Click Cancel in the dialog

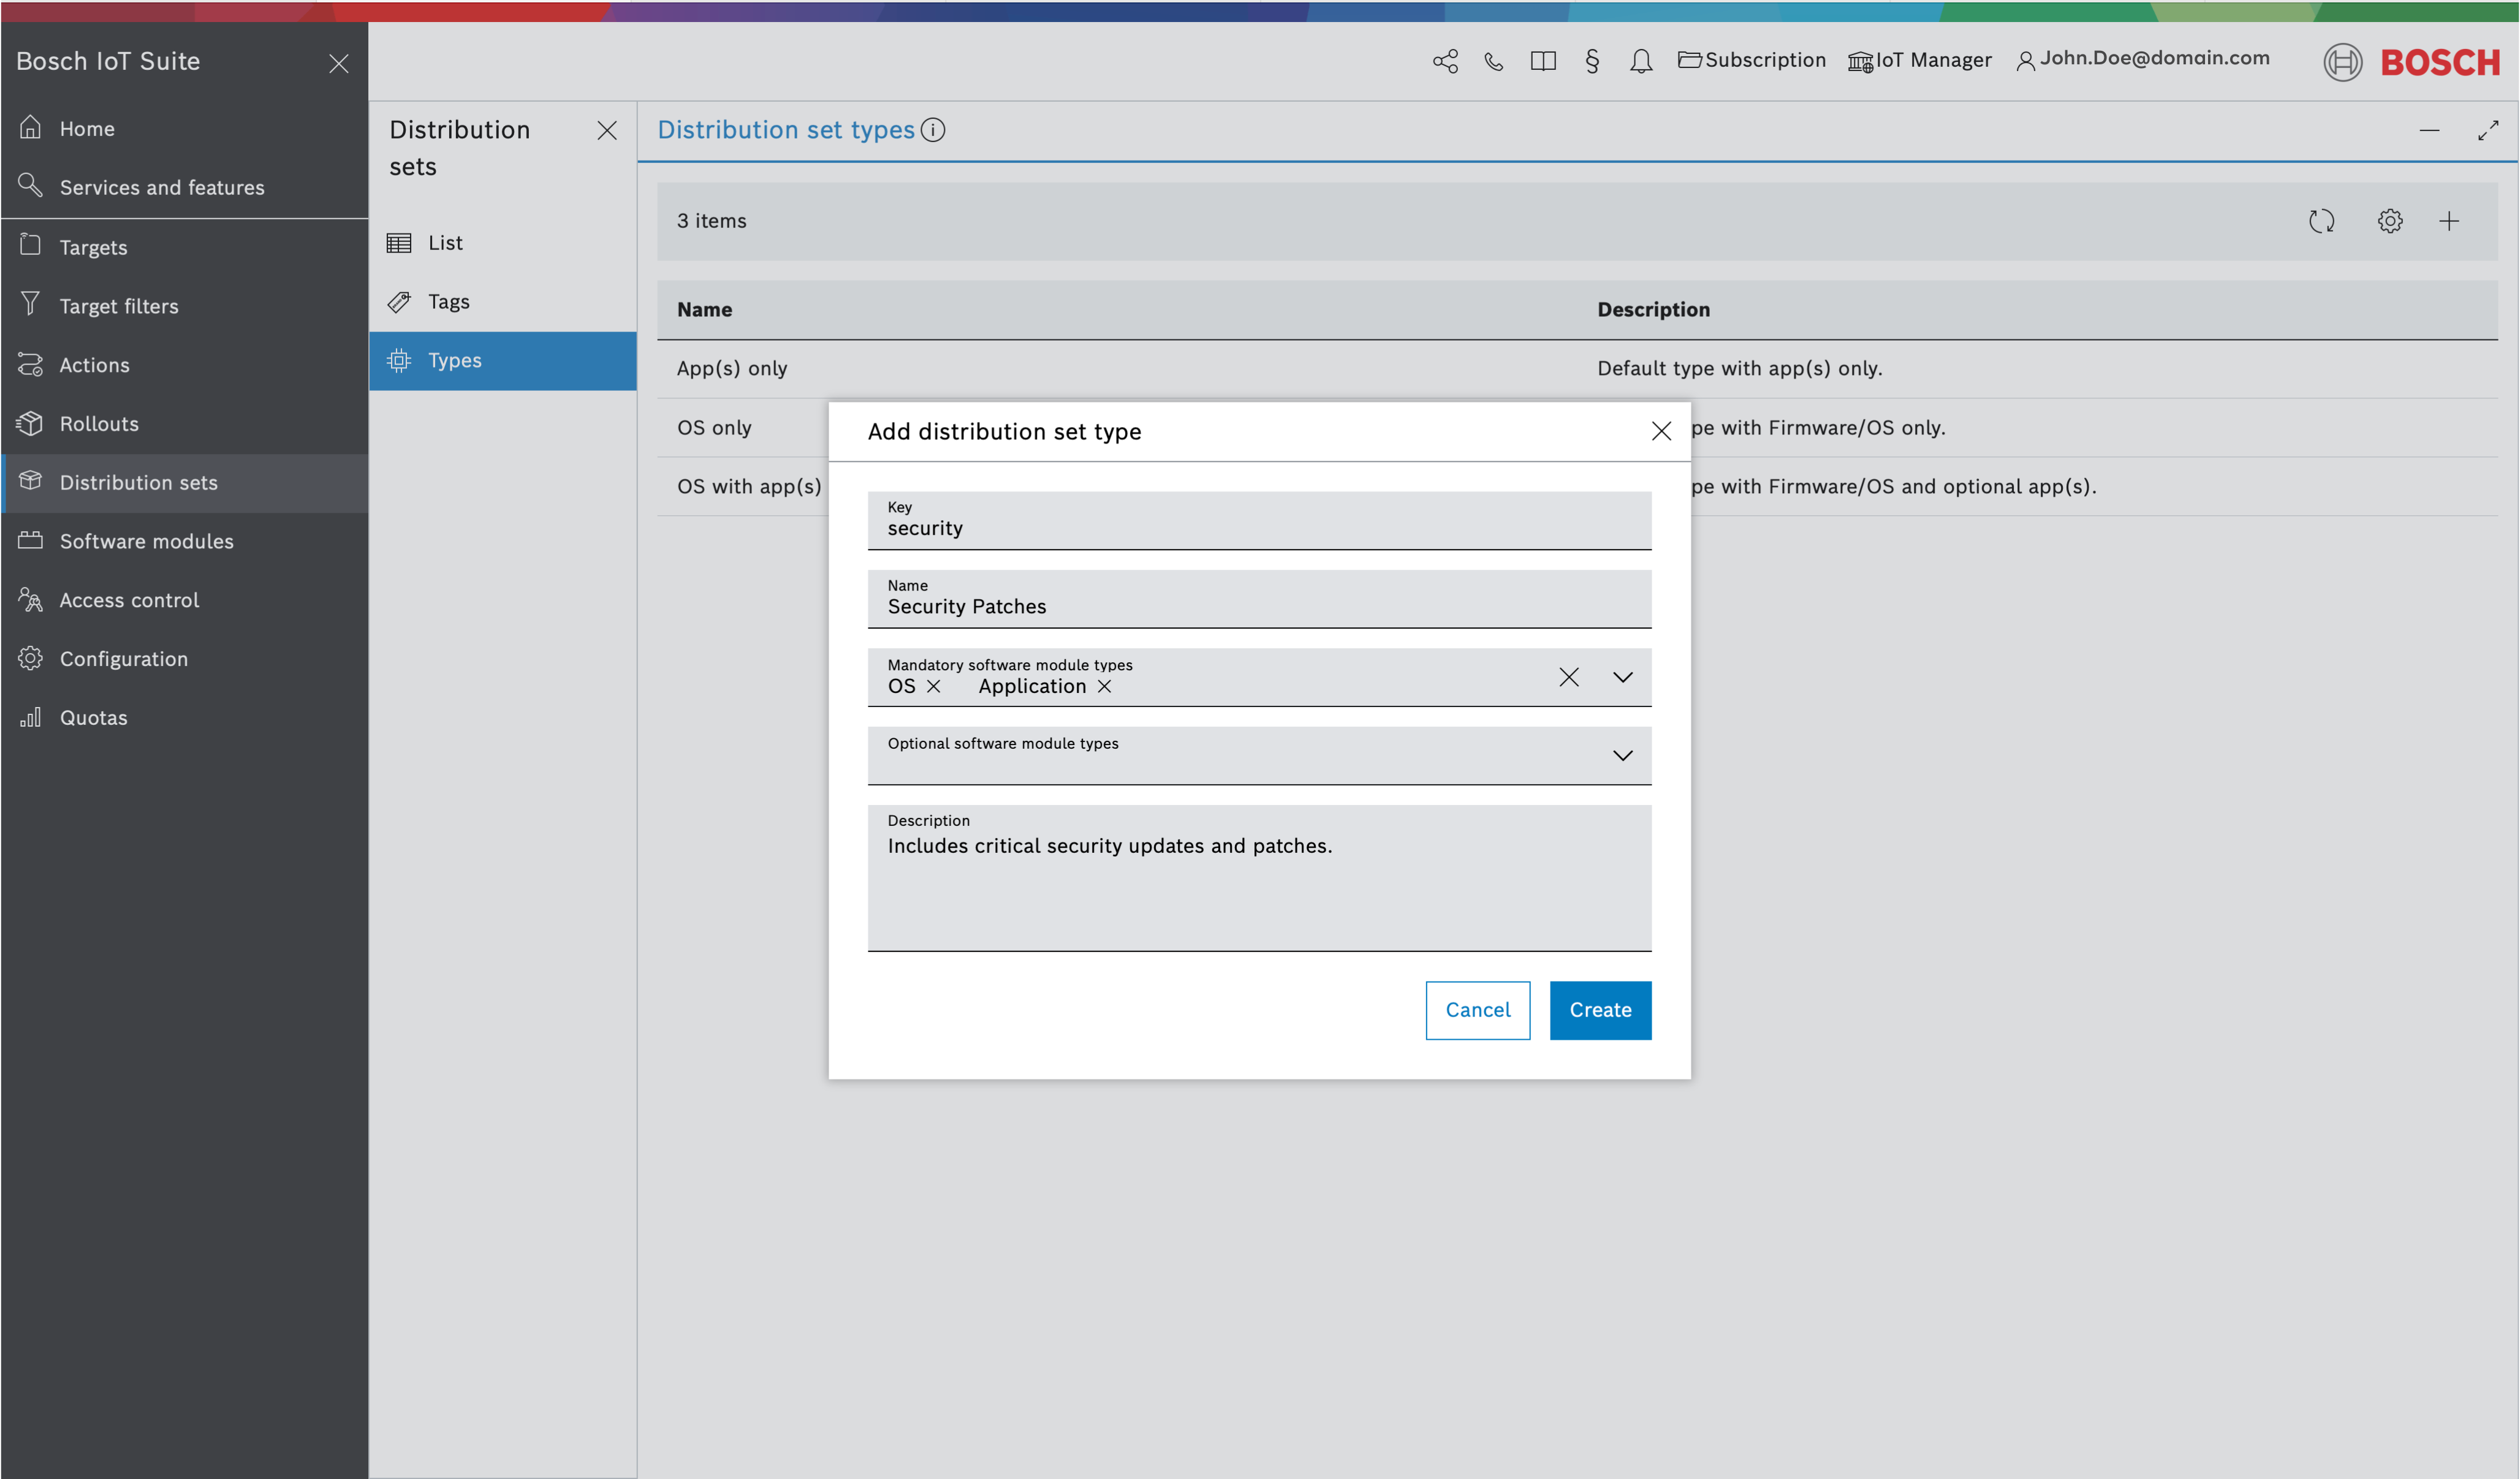point(1477,1010)
